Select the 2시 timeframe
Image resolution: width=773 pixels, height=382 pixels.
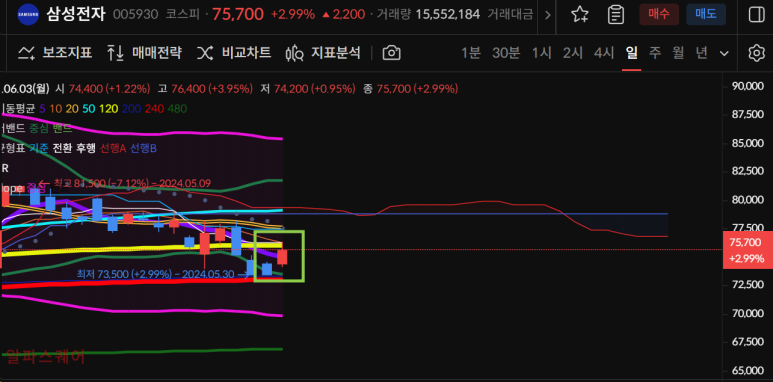pyautogui.click(x=573, y=53)
